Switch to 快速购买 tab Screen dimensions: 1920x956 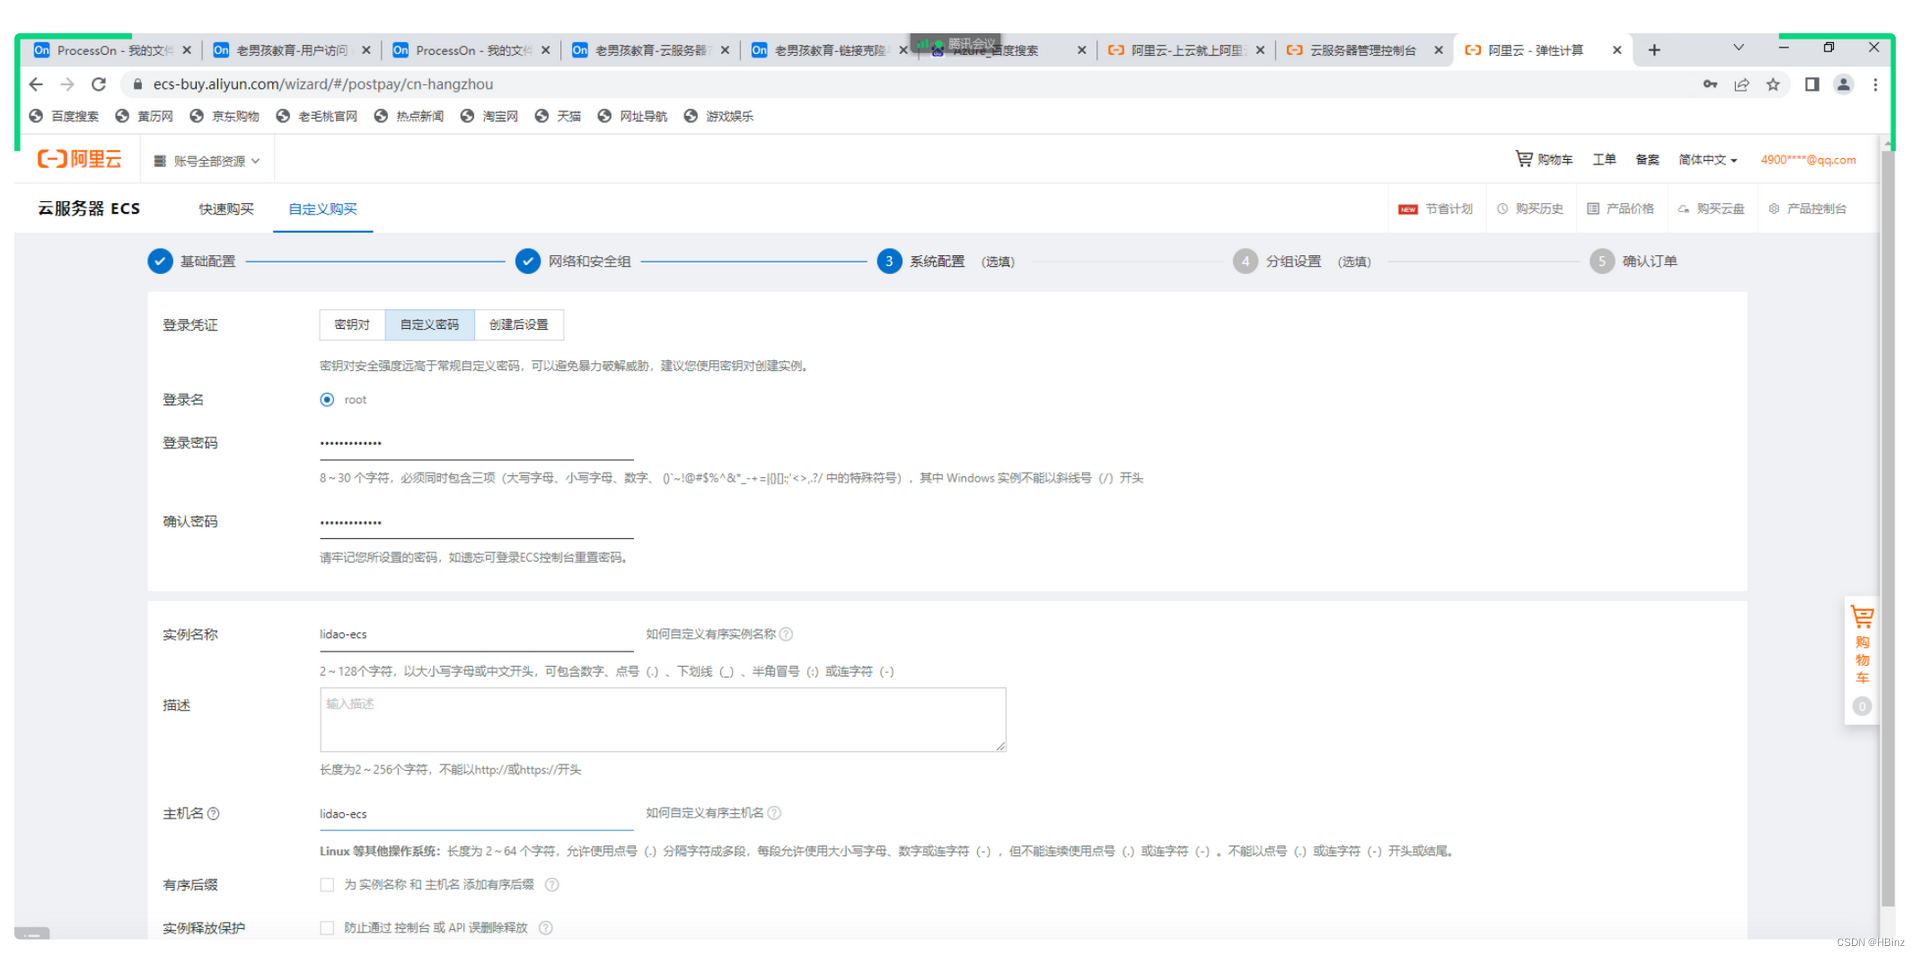tap(226, 209)
